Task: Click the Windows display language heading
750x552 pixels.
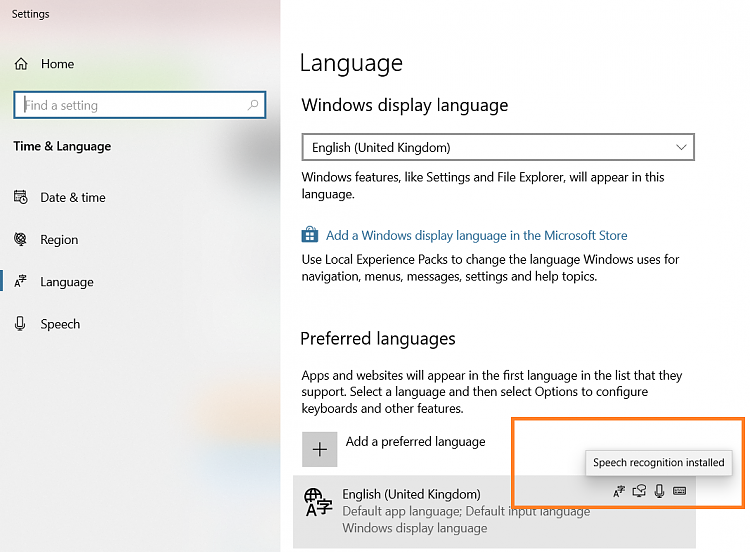Action: pos(405,105)
